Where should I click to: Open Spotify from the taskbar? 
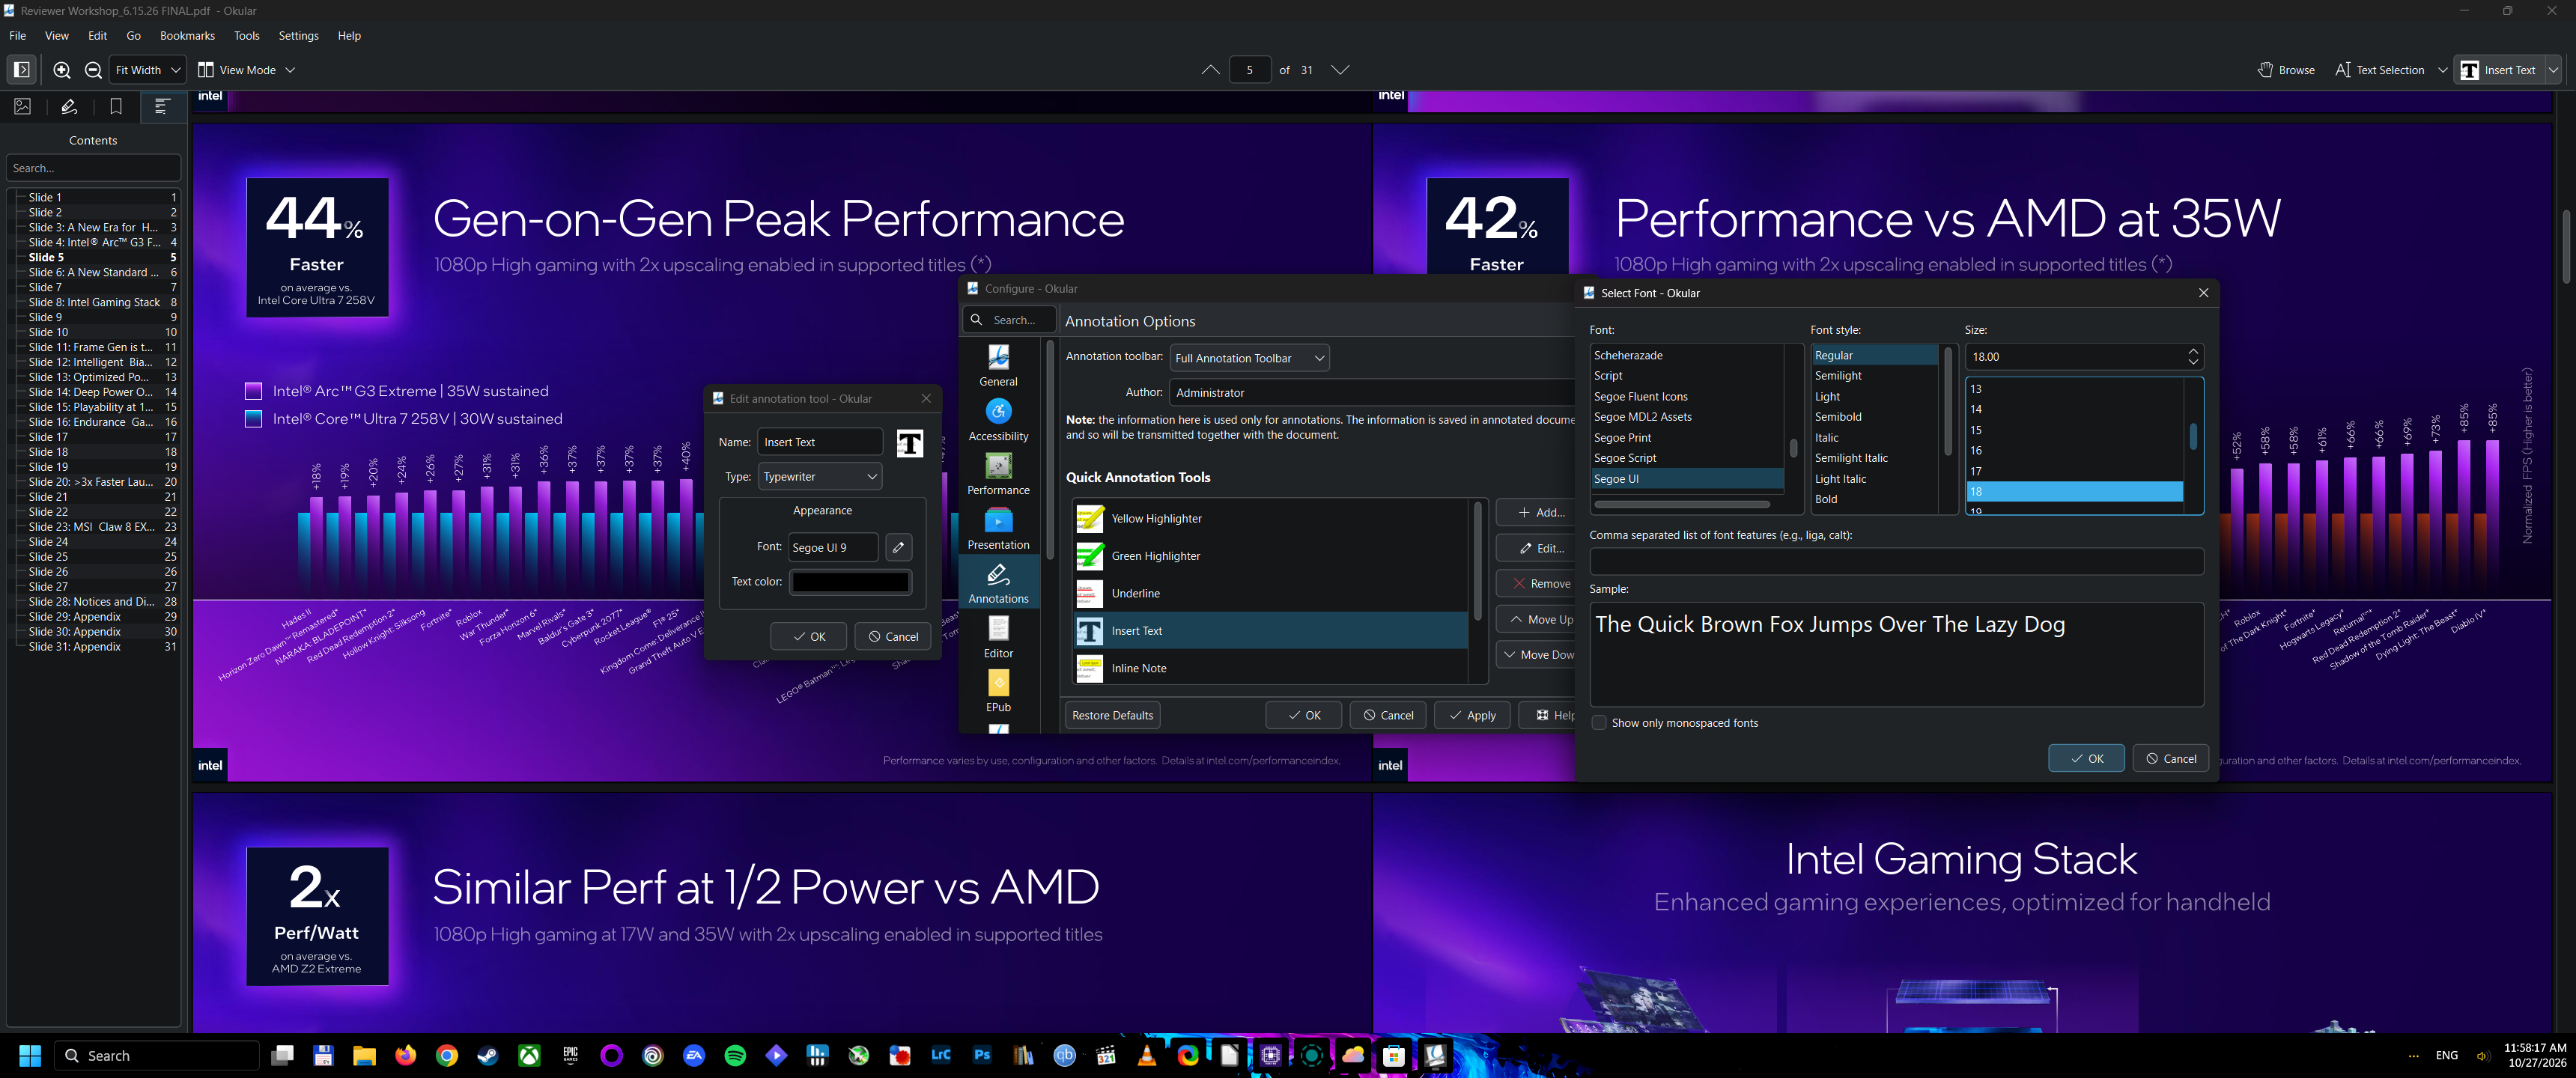734,1056
